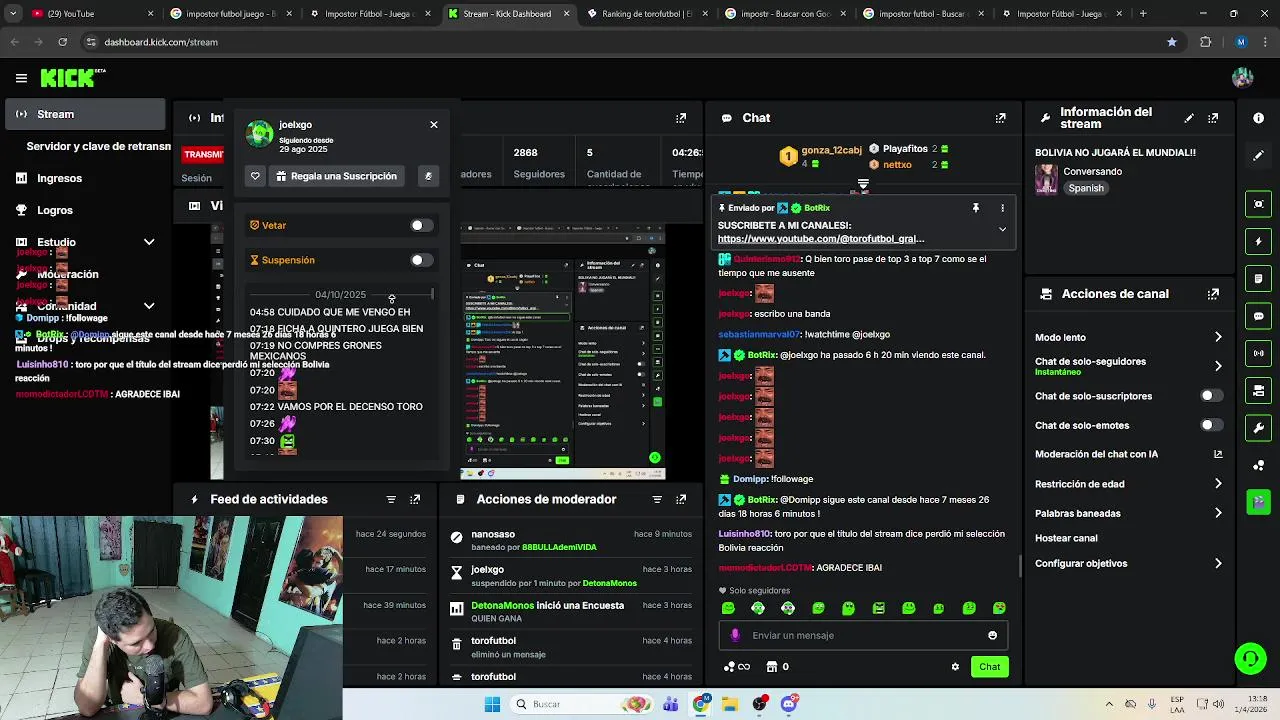The height and width of the screenshot is (720, 1280).
Task: Click the purple microphone icon in chat input
Action: click(735, 635)
